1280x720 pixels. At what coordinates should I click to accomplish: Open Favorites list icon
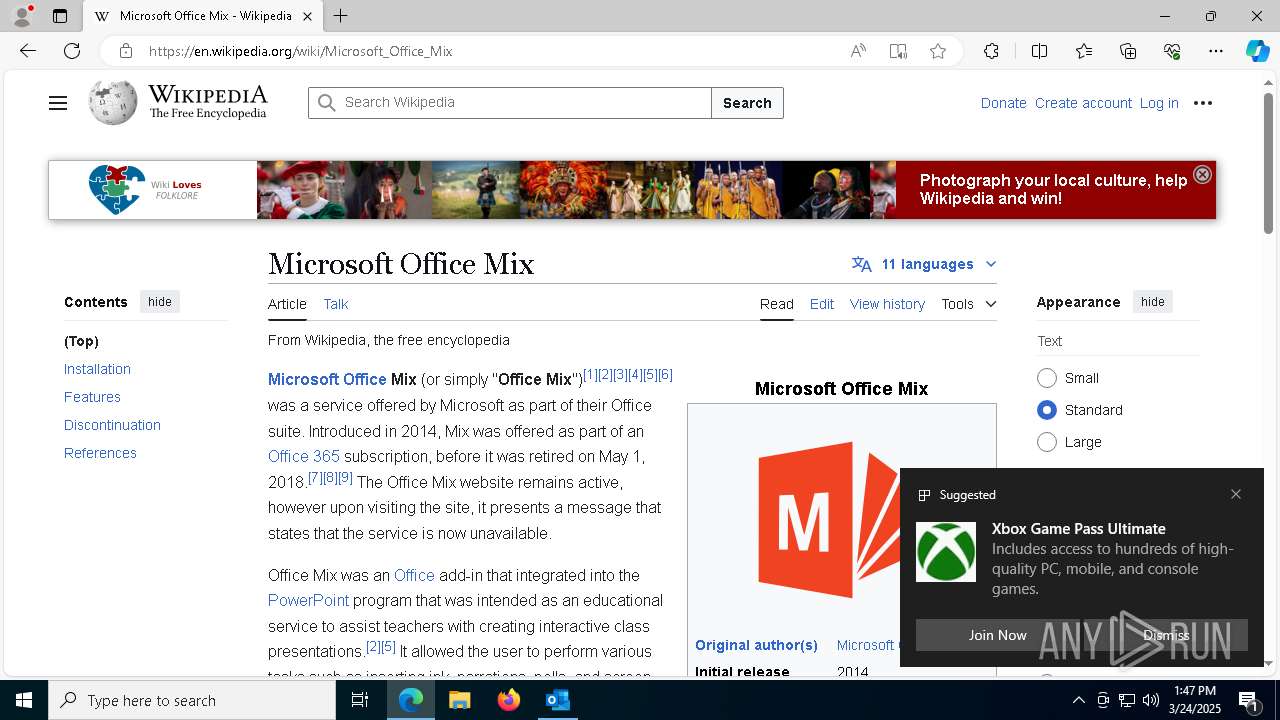click(x=1084, y=51)
